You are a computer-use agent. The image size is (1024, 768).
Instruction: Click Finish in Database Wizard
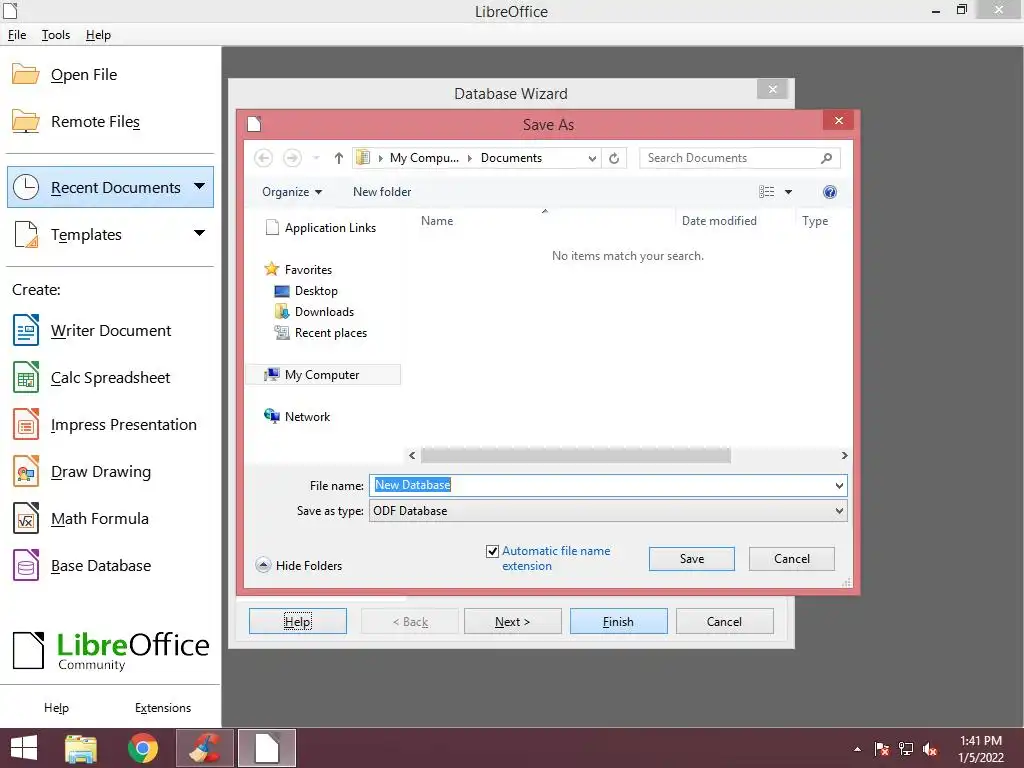tap(618, 622)
